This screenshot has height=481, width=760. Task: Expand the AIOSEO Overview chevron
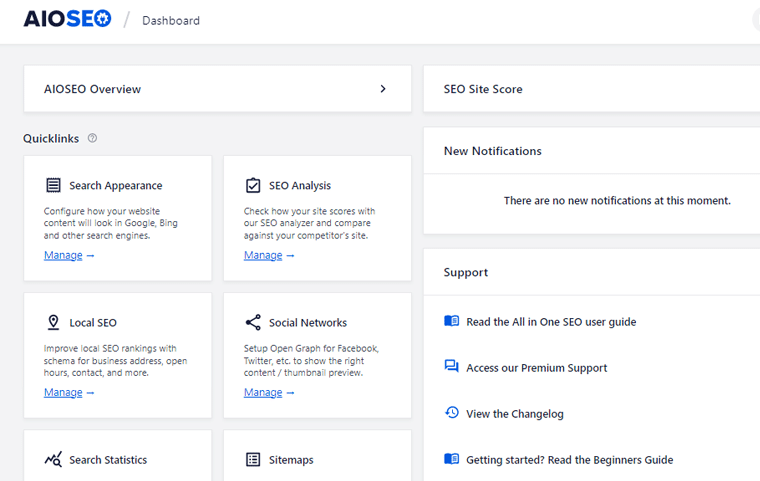[383, 89]
